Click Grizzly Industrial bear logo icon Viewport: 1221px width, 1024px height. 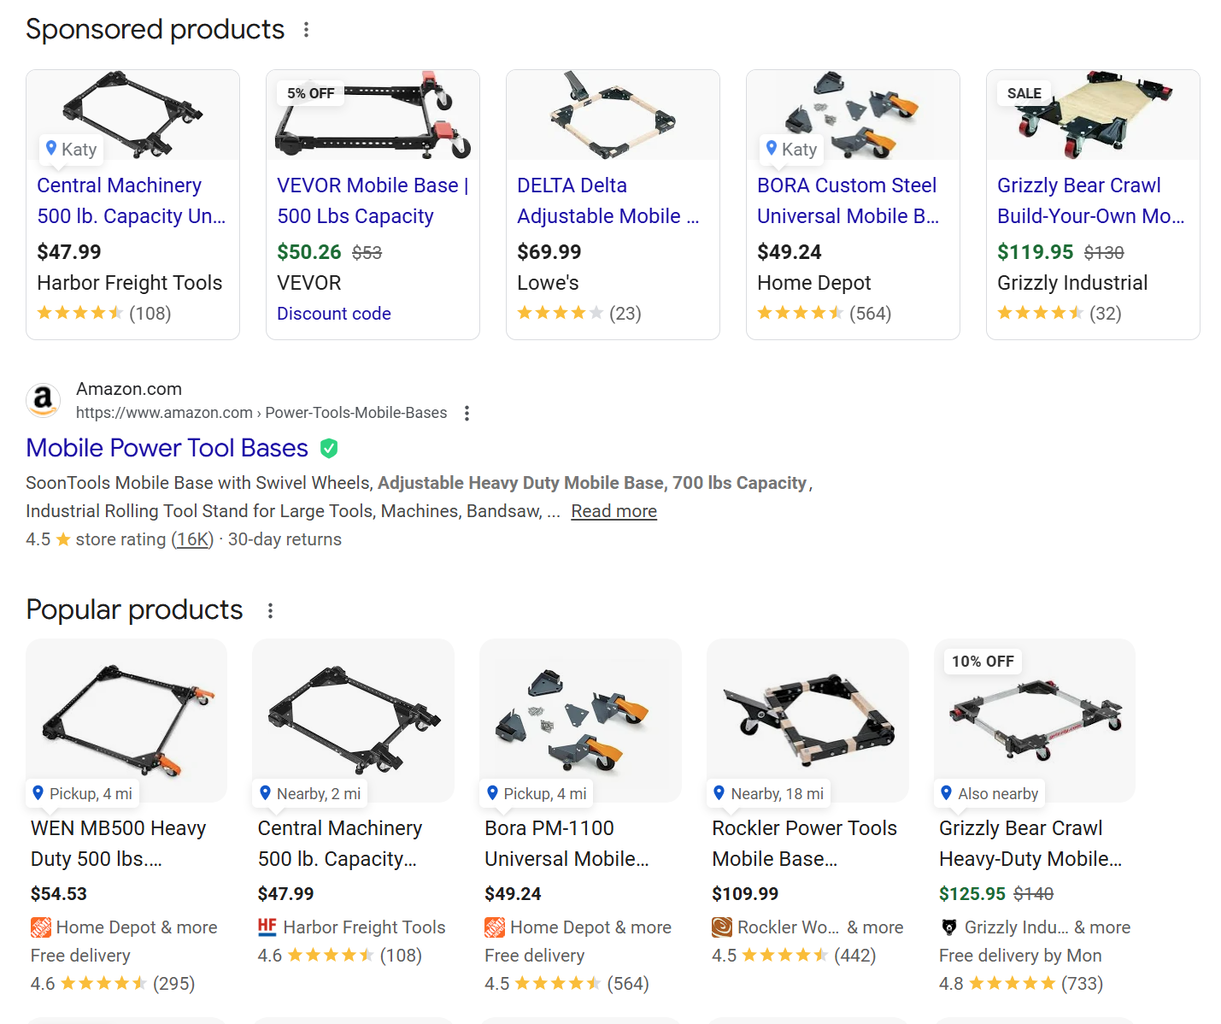pyautogui.click(x=949, y=927)
